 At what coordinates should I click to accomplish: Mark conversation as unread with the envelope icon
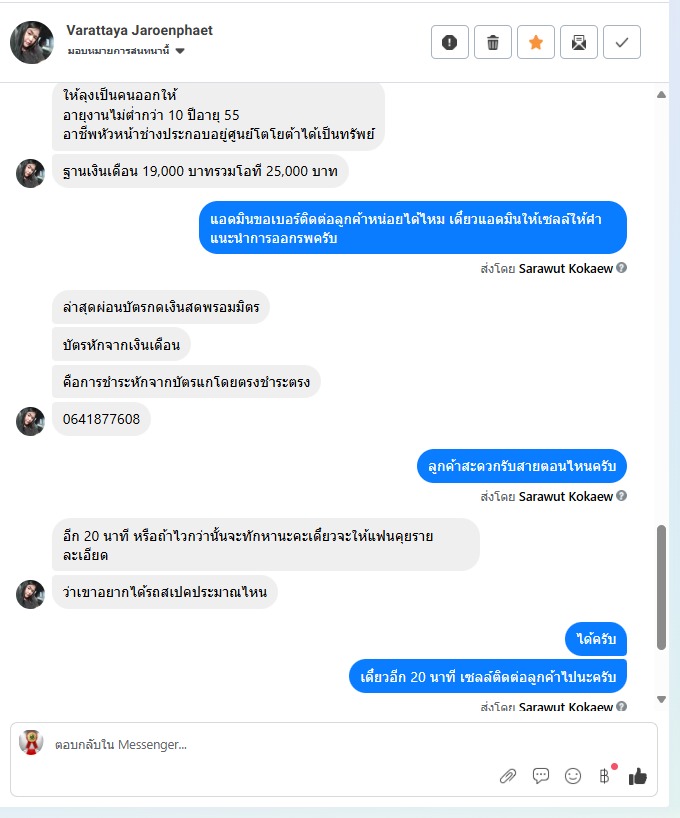click(578, 42)
